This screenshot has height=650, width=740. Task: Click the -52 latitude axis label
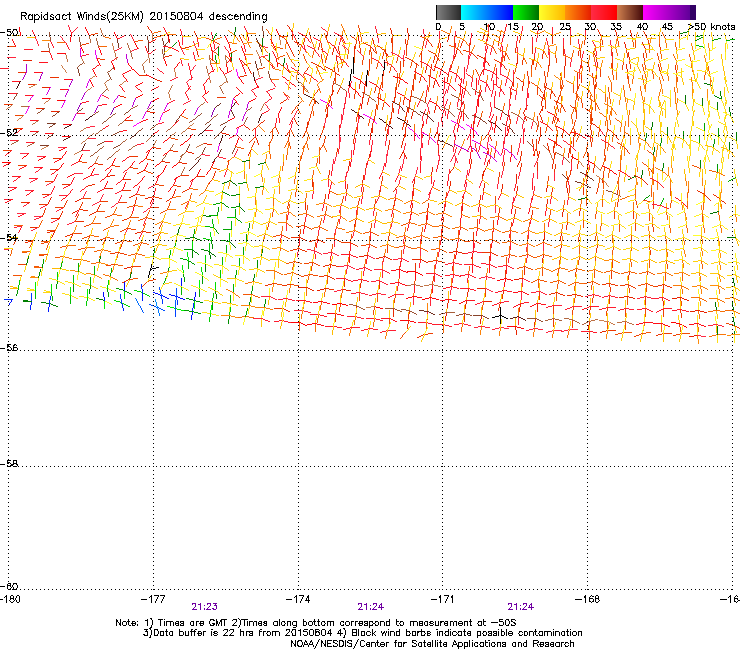9,133
